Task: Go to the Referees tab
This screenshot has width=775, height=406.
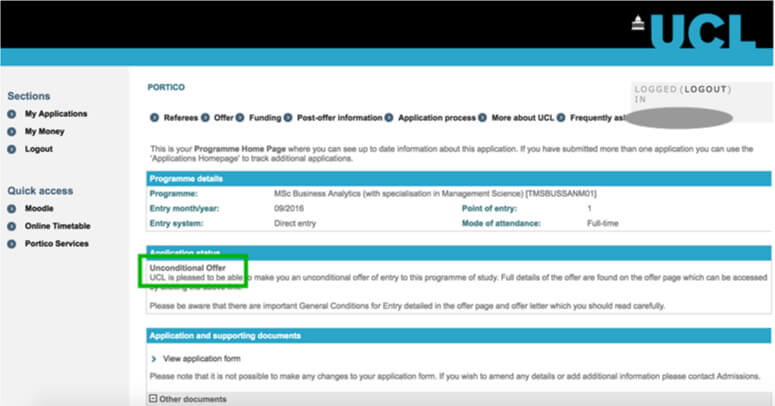Action: (180, 118)
